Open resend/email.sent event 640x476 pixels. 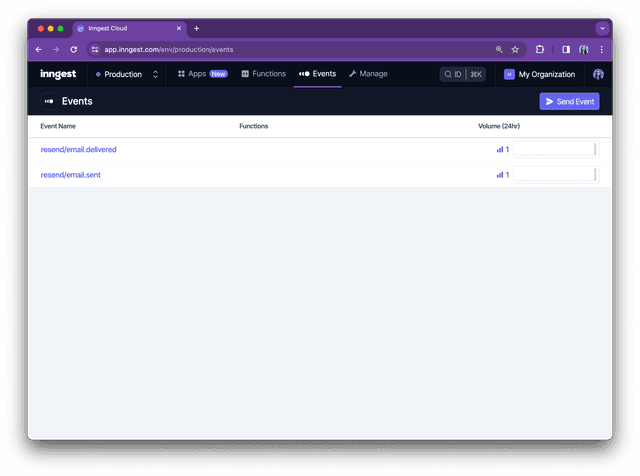(x=71, y=175)
